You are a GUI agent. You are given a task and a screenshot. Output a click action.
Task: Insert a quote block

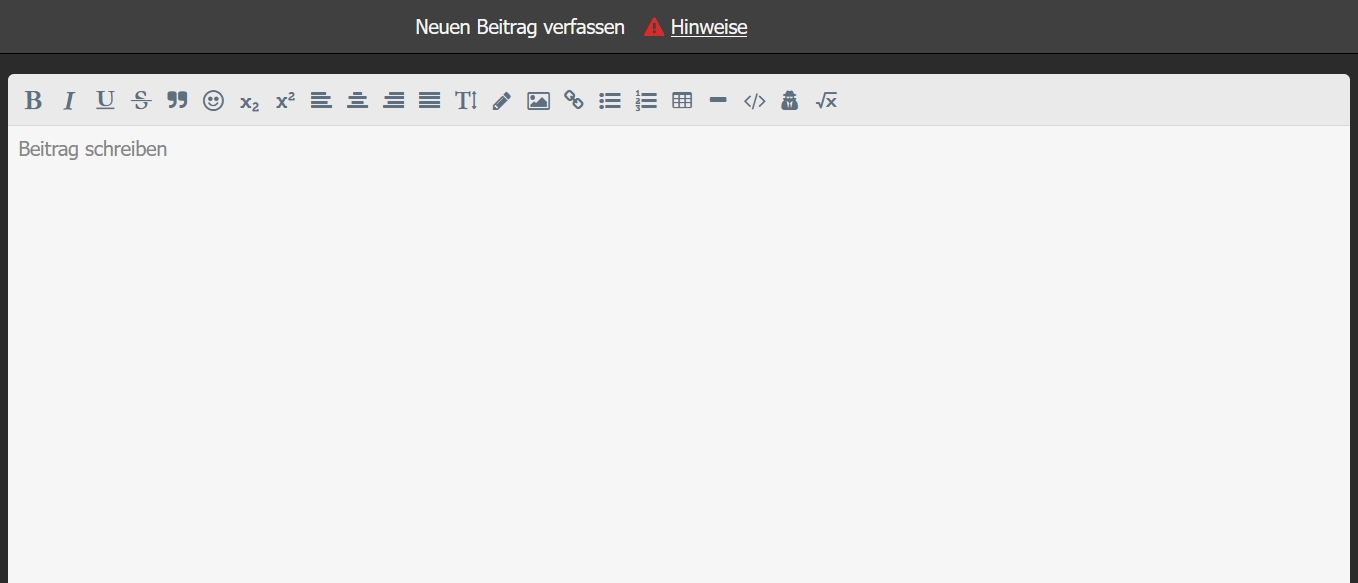(x=177, y=100)
